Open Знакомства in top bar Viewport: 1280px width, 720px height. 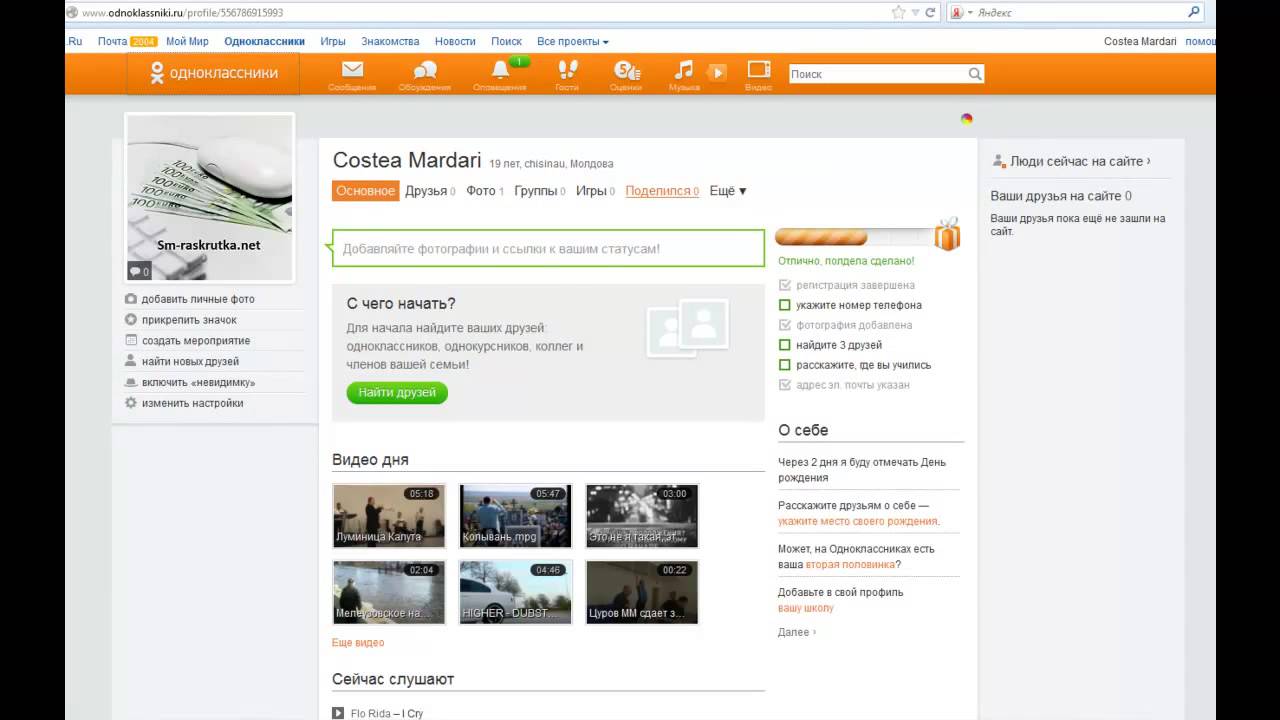coord(390,42)
